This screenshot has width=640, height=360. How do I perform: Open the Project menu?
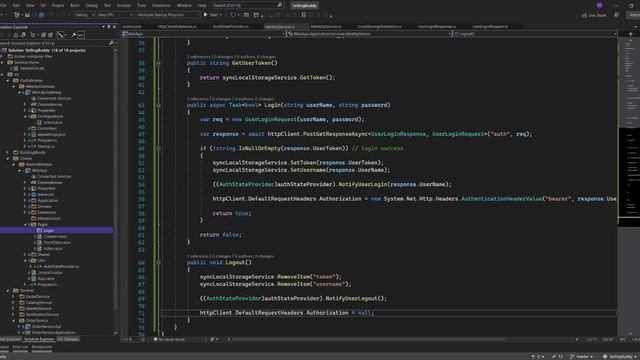(x=58, y=5)
